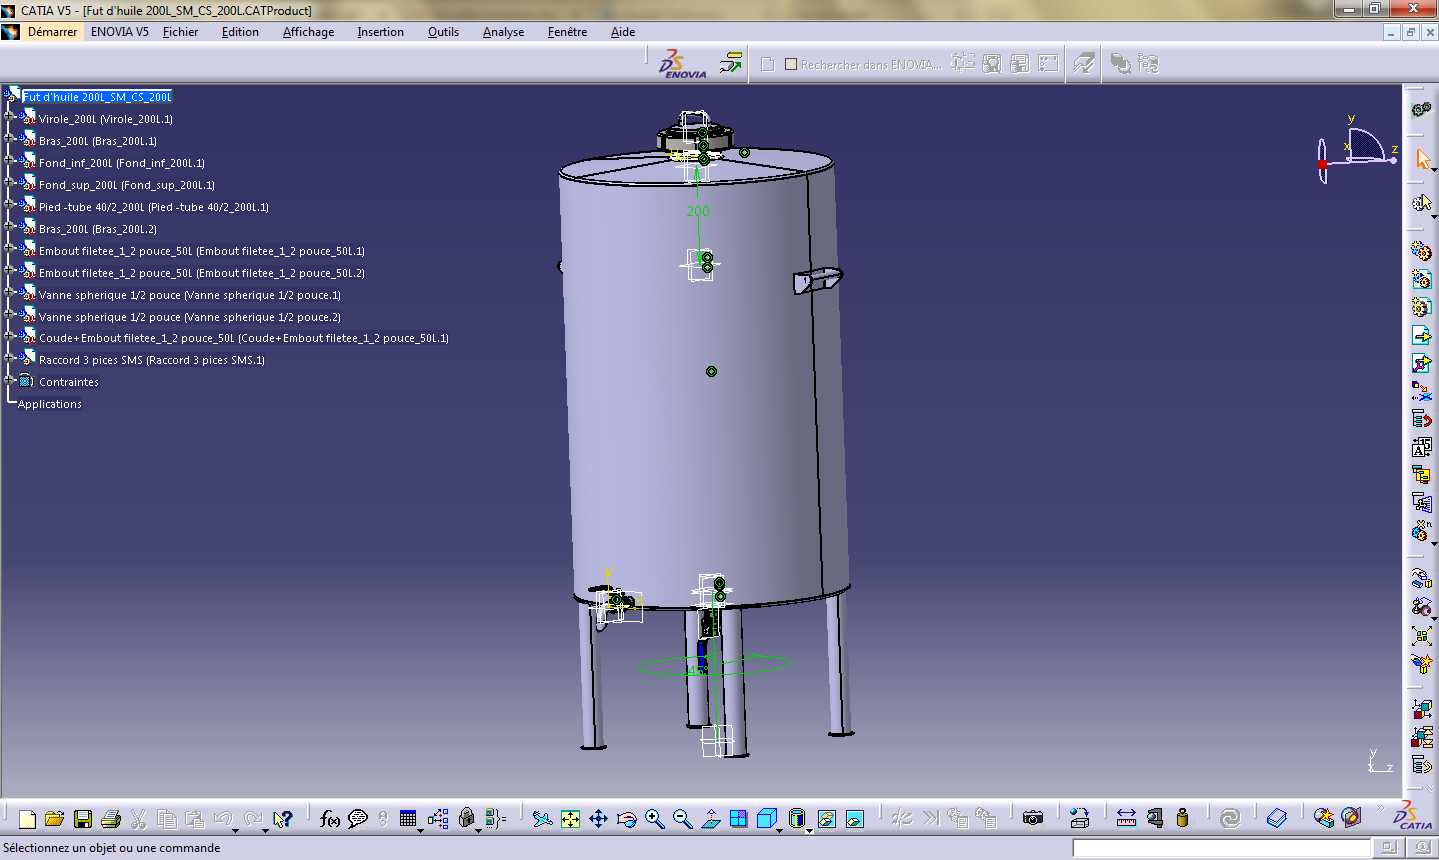Open the Isometric View dropdown arrow
This screenshot has height=860, width=1439.
pyautogui.click(x=779, y=830)
